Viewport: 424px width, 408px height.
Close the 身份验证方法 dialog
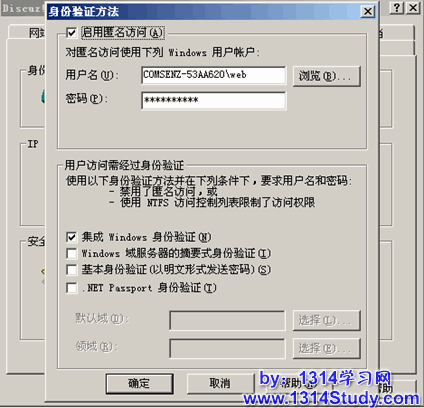tap(368, 12)
